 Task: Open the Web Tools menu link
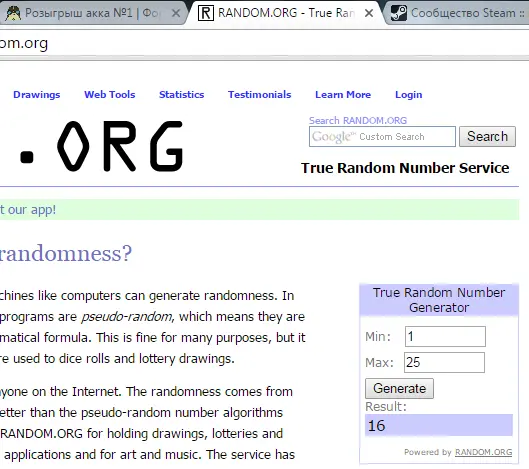point(110,94)
